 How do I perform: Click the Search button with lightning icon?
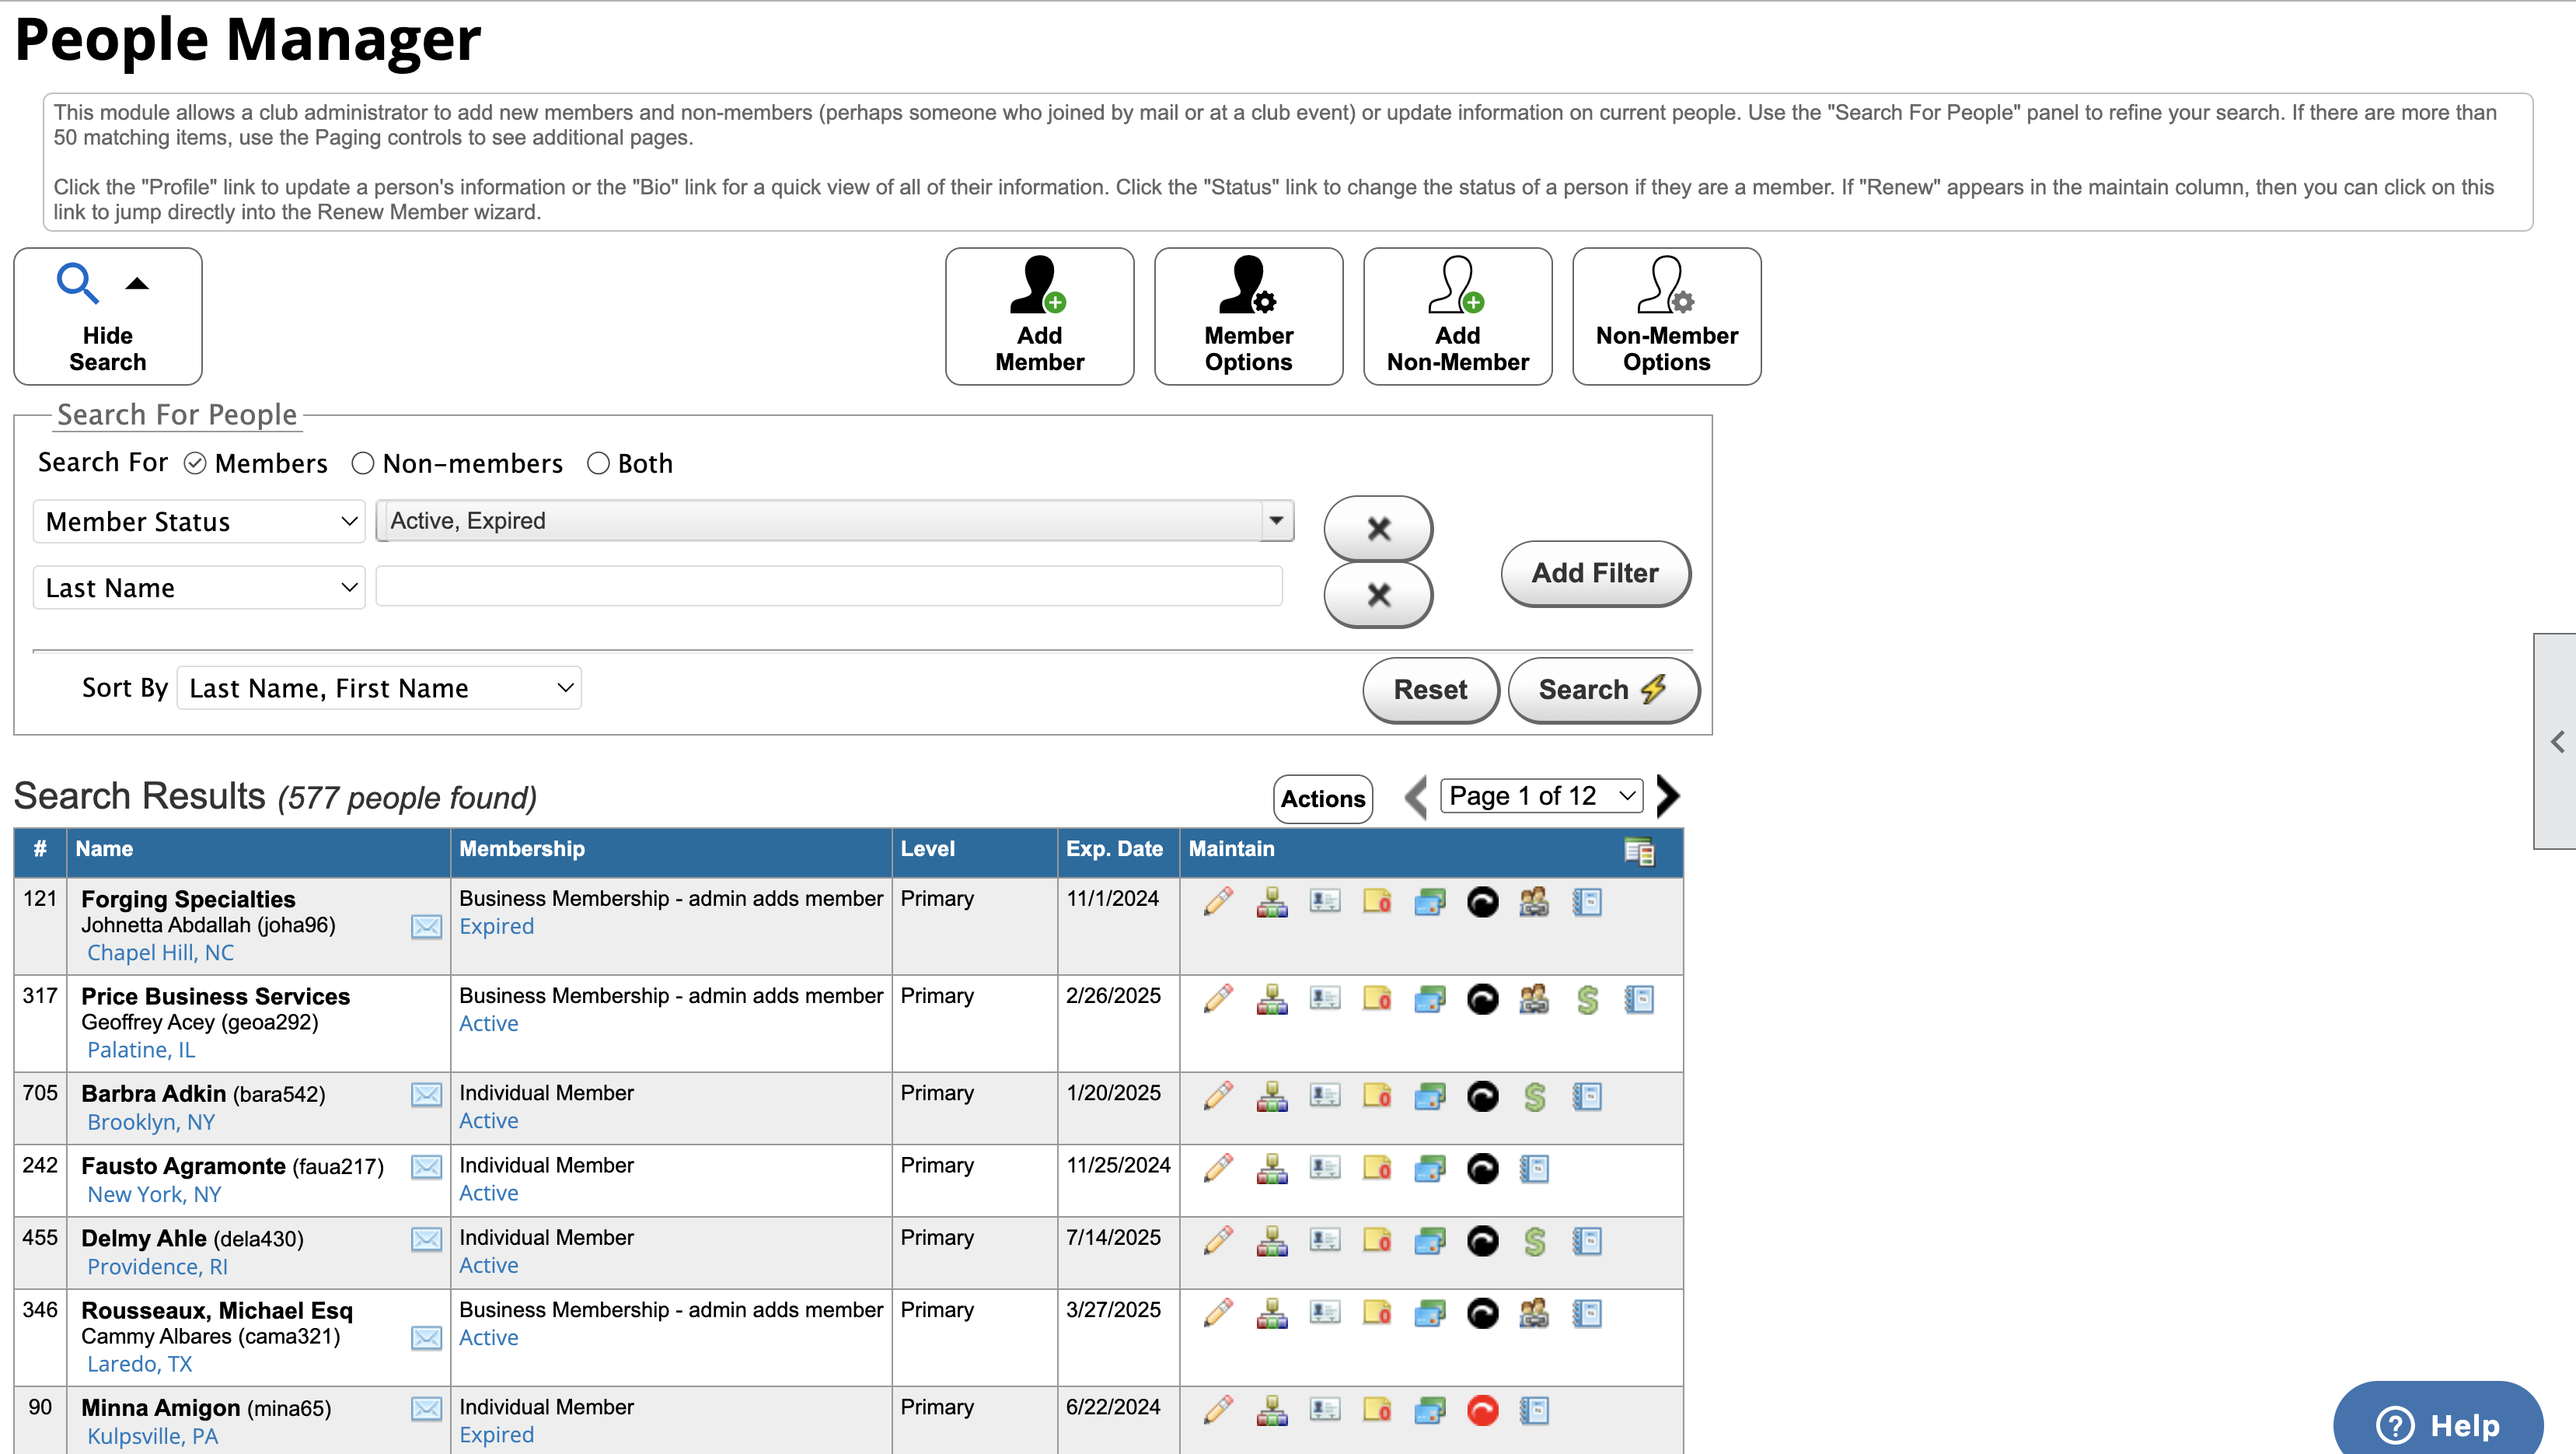1596,690
